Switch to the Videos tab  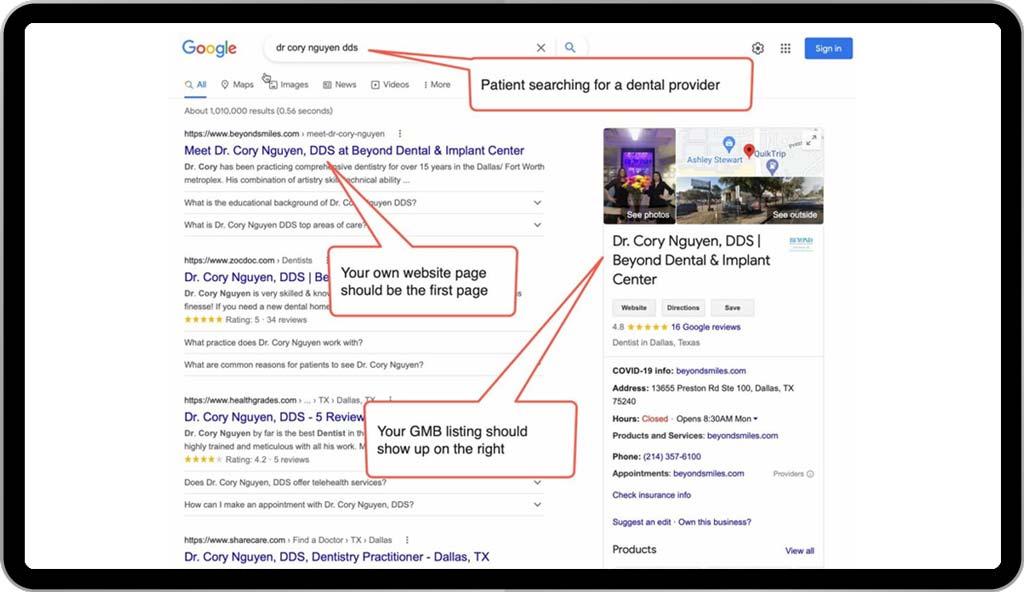[x=390, y=84]
